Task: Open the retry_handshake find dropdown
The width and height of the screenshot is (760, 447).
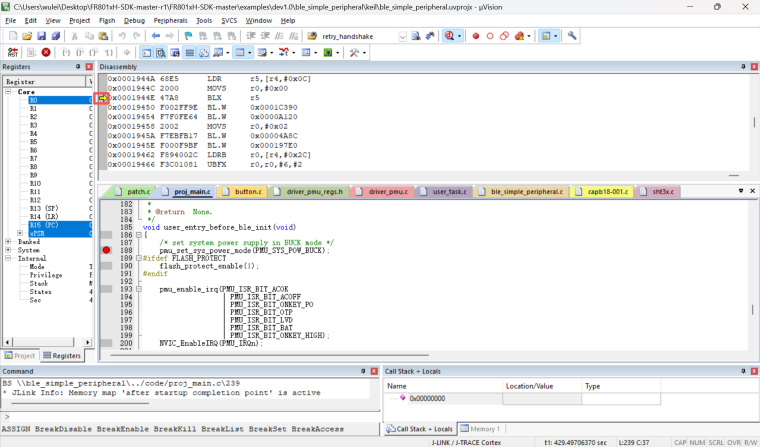Action: click(402, 36)
